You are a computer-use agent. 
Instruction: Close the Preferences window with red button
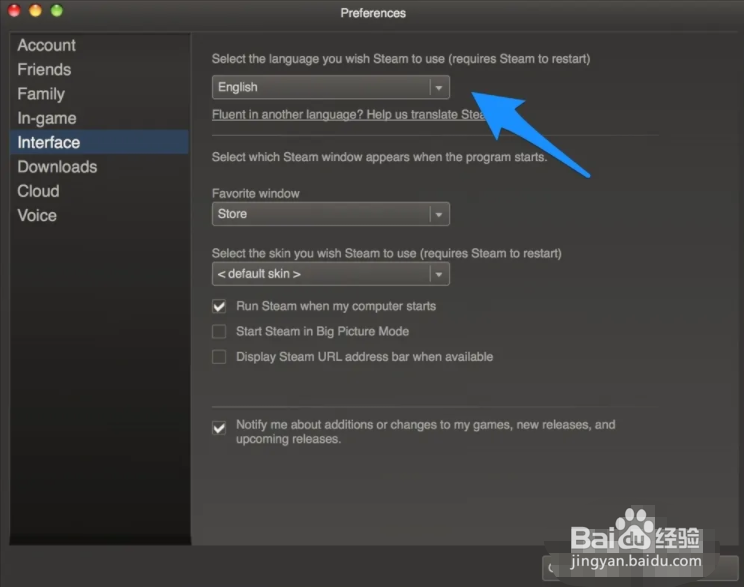pos(14,10)
